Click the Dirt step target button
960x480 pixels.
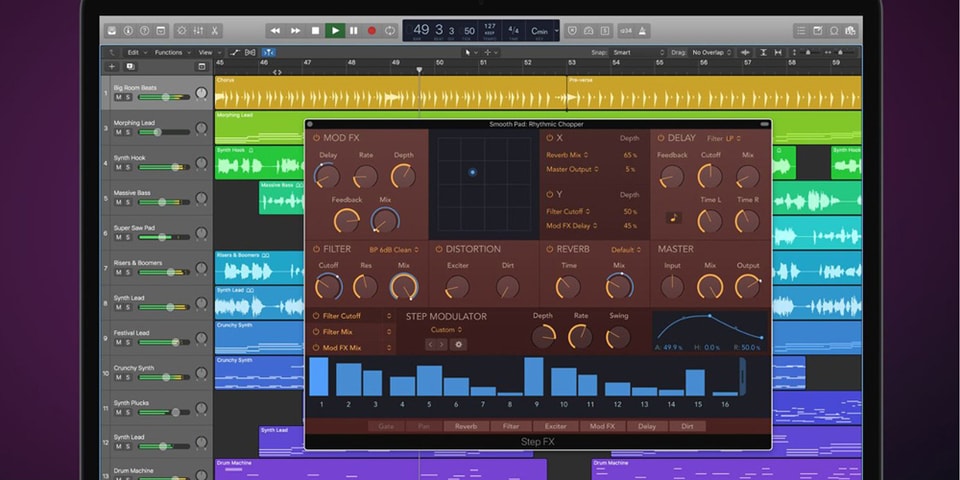pos(687,426)
